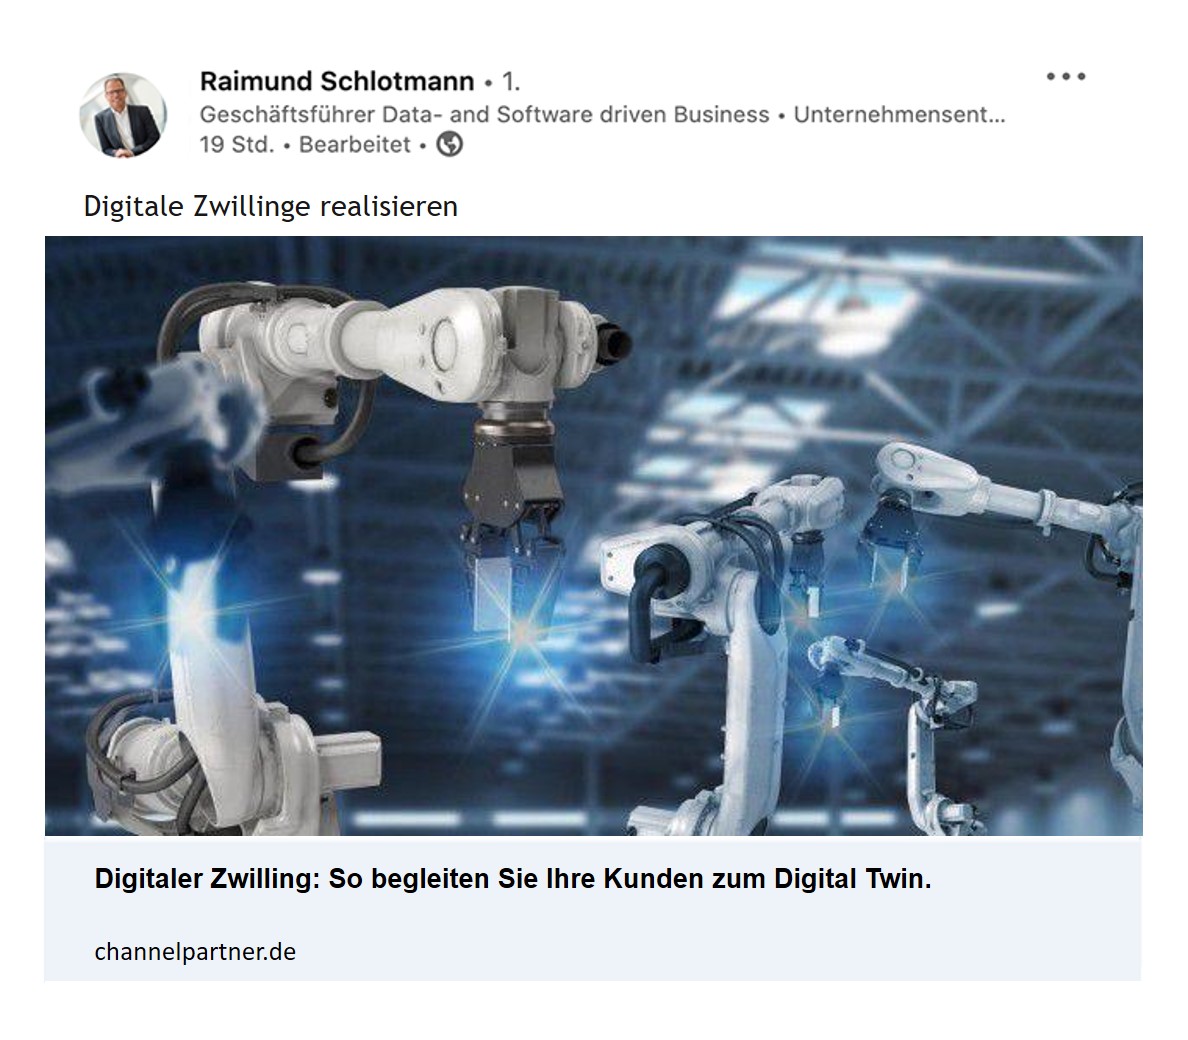Viewport: 1188px width, 1040px height.
Task: Open Raimund Schlotmann's profile via name
Action: (336, 81)
